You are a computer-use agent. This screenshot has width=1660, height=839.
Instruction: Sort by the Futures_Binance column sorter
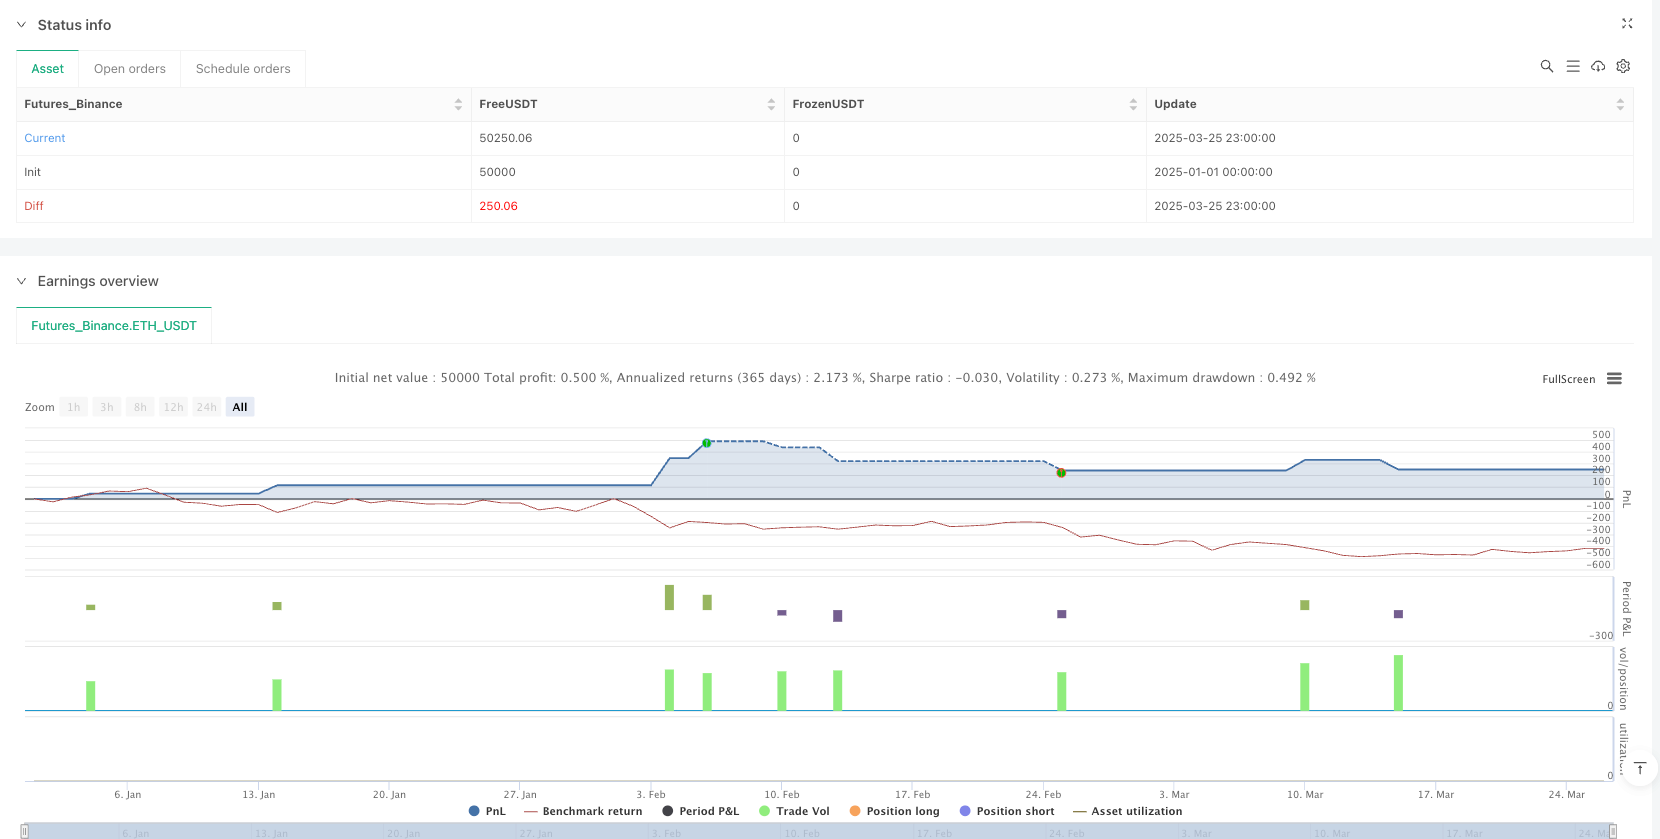[458, 104]
